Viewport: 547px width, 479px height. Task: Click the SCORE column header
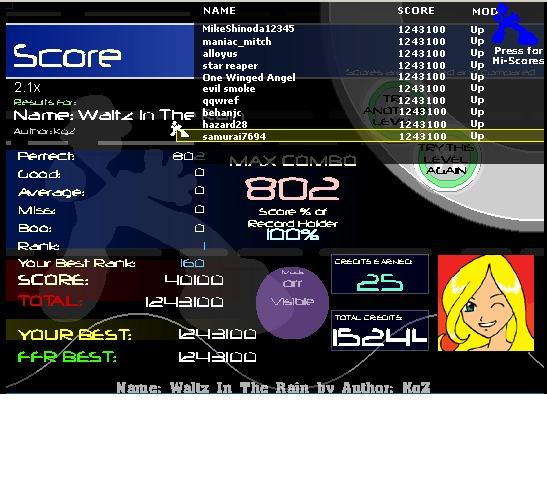(416, 11)
